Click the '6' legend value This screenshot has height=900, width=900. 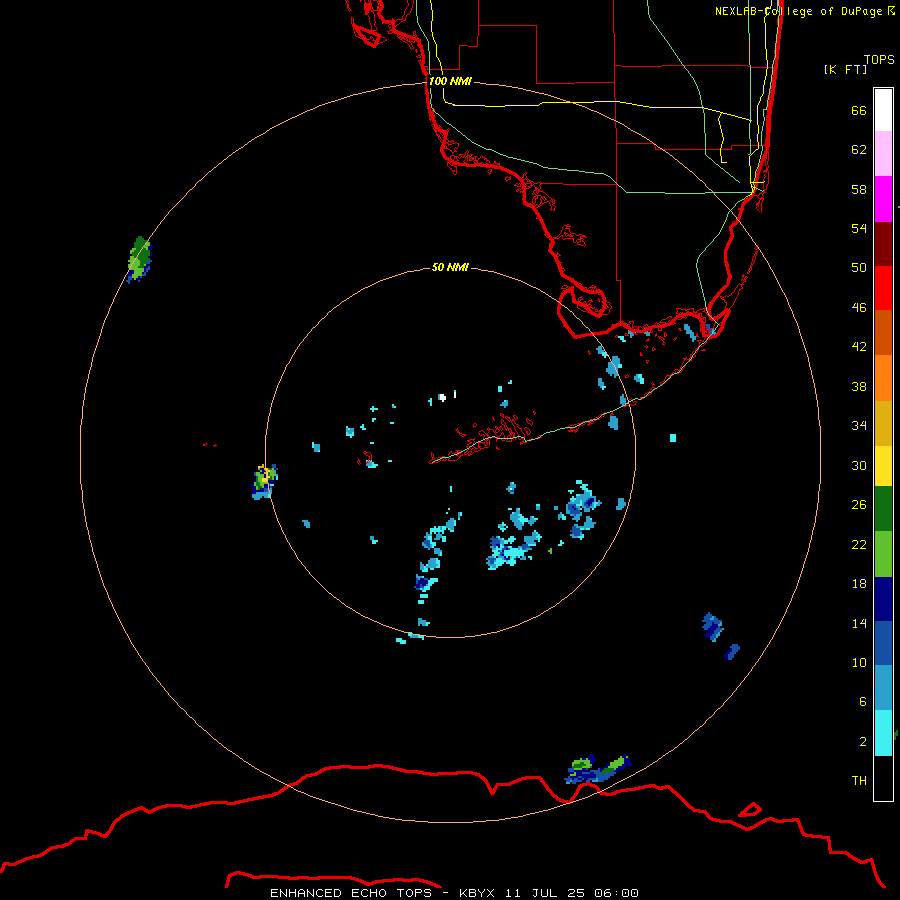(863, 702)
